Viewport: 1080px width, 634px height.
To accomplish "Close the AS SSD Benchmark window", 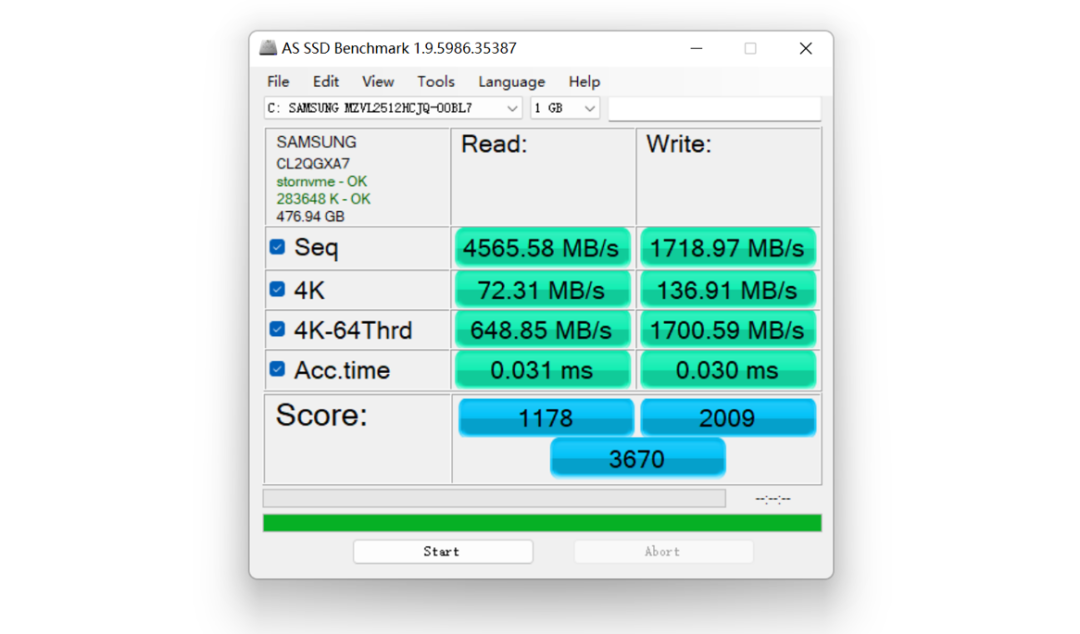I will coord(805,48).
